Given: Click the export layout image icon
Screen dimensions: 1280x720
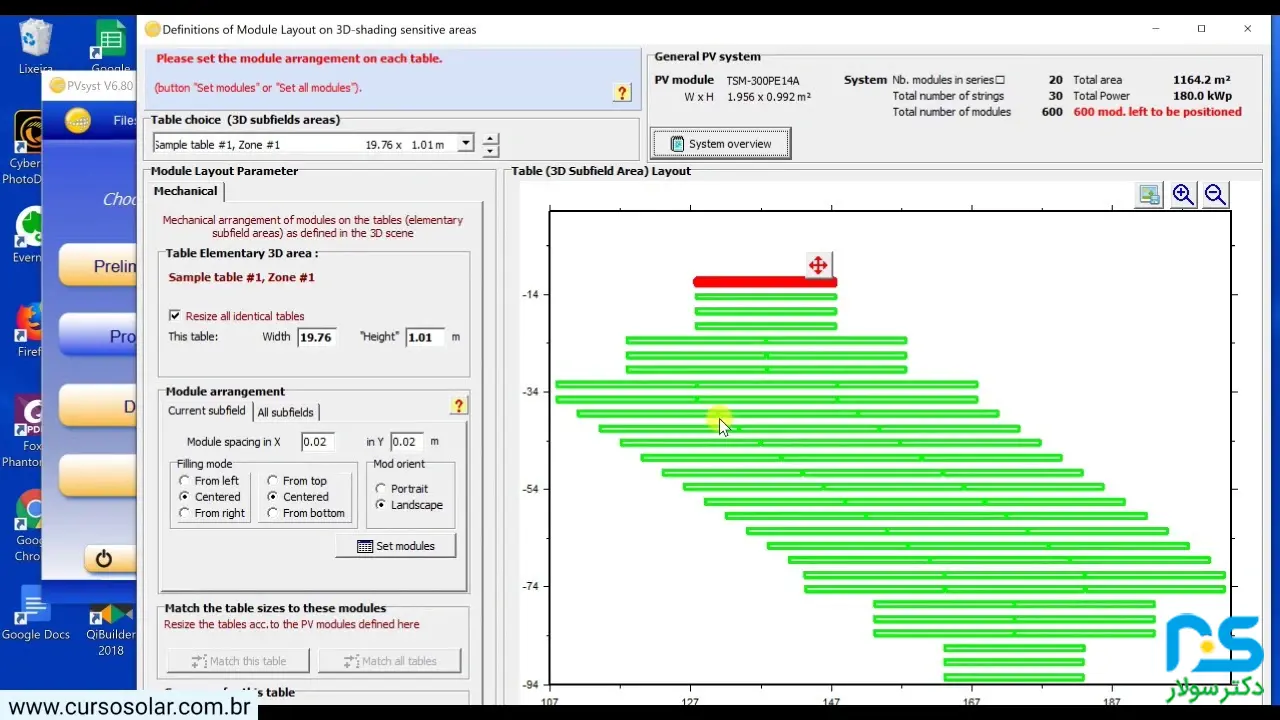Looking at the screenshot, I should [1150, 195].
